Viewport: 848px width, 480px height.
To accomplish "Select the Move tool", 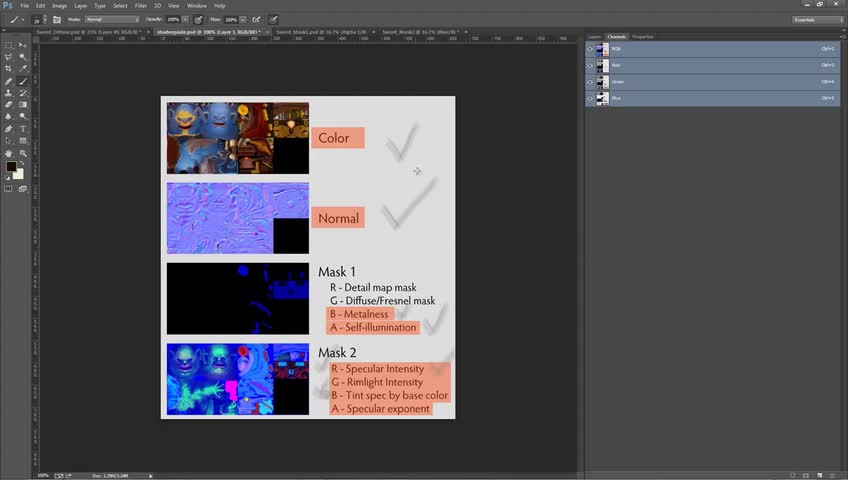I will pos(23,45).
